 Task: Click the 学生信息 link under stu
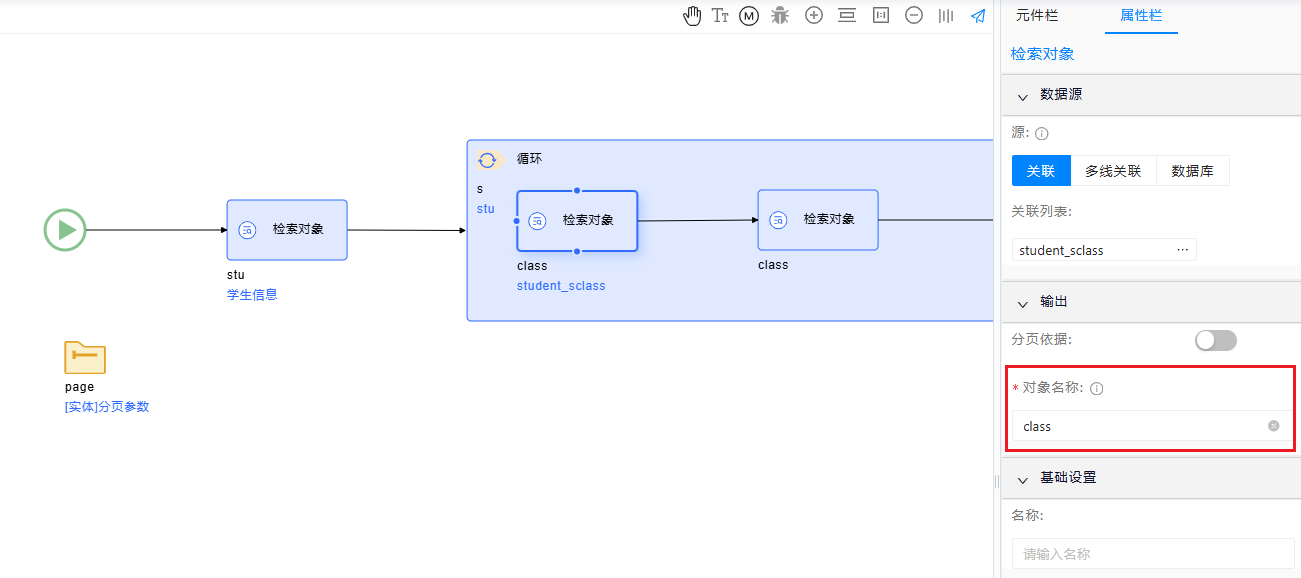[x=252, y=295]
